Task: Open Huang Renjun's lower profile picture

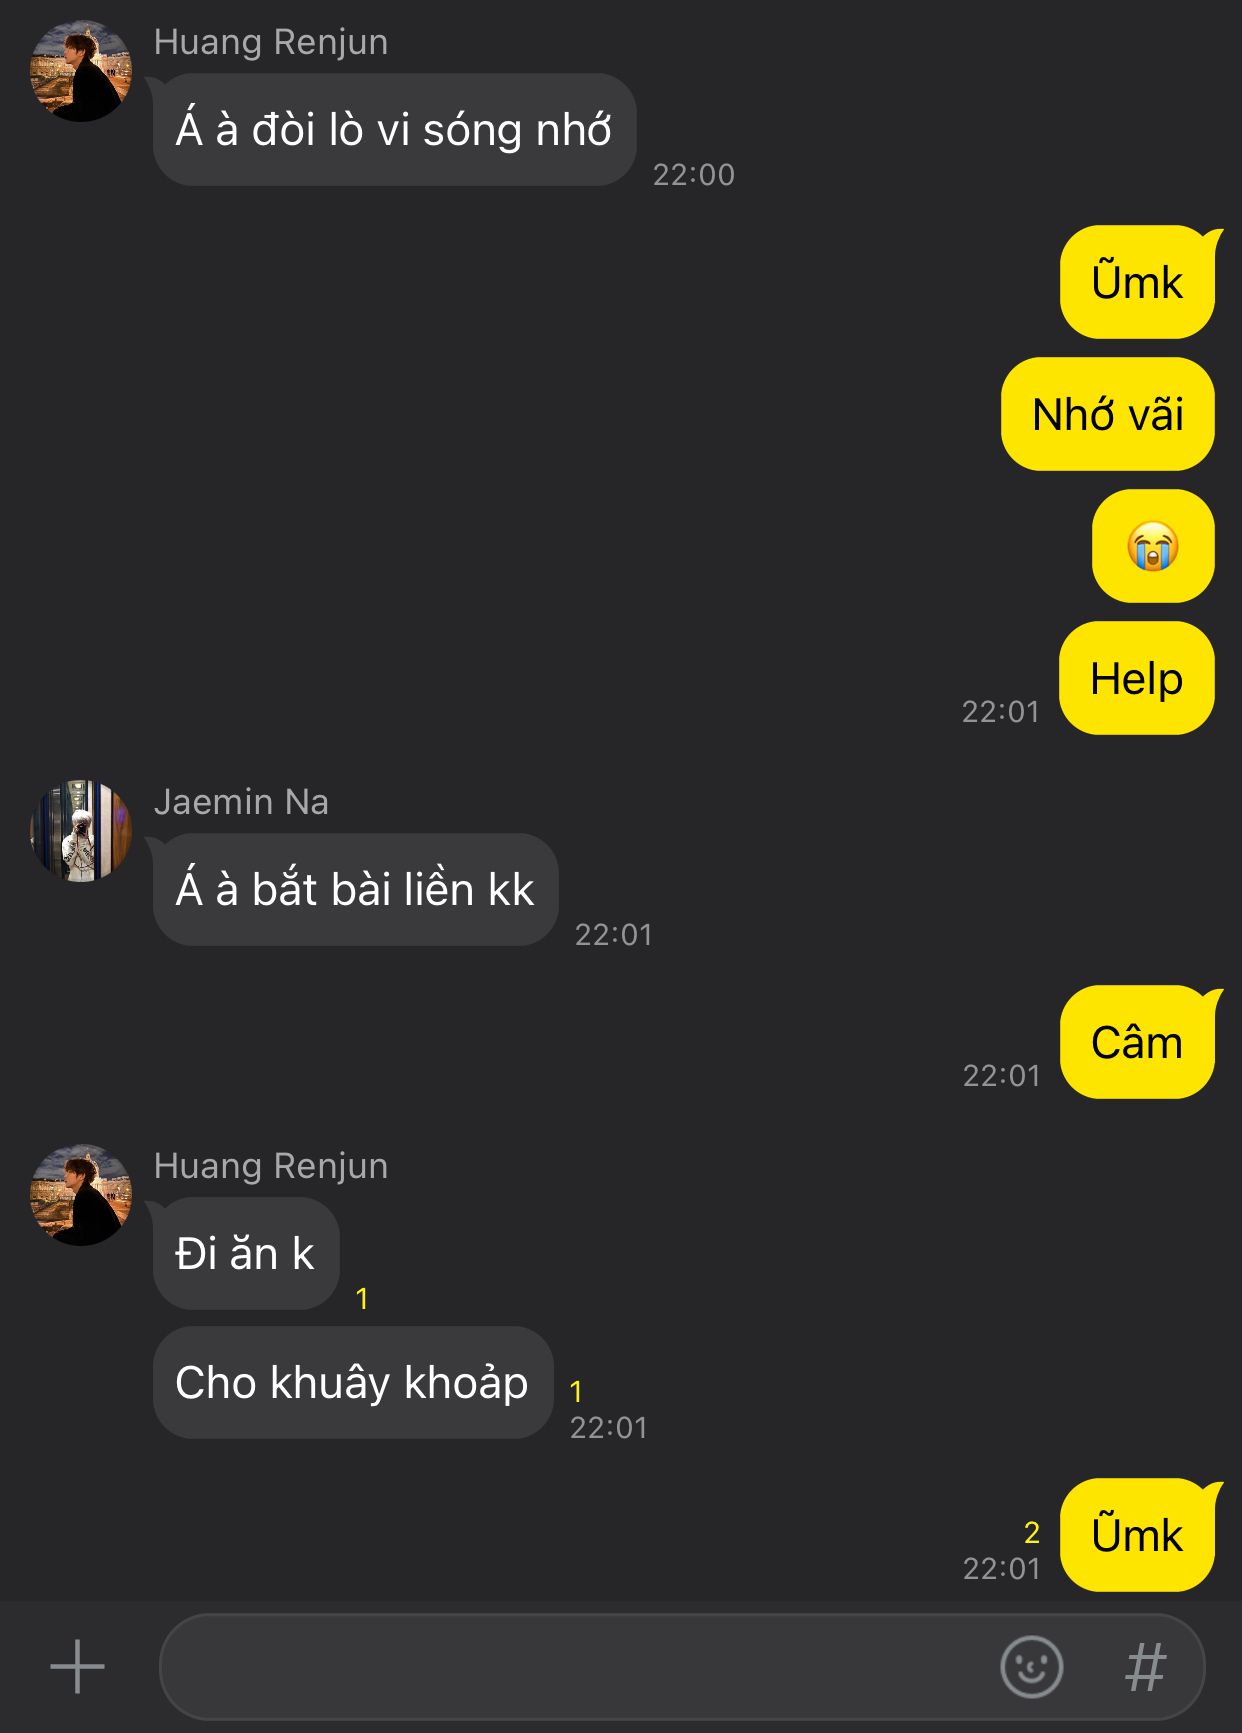Action: (x=81, y=1195)
